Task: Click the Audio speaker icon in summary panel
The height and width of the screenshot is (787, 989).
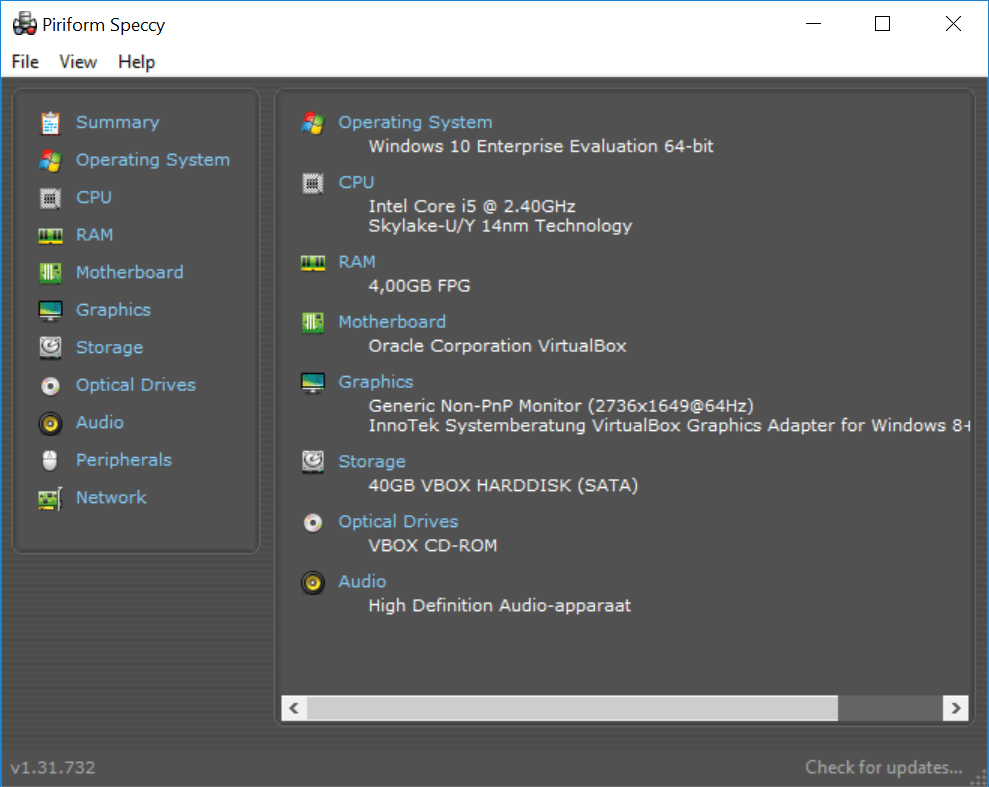Action: pos(313,583)
